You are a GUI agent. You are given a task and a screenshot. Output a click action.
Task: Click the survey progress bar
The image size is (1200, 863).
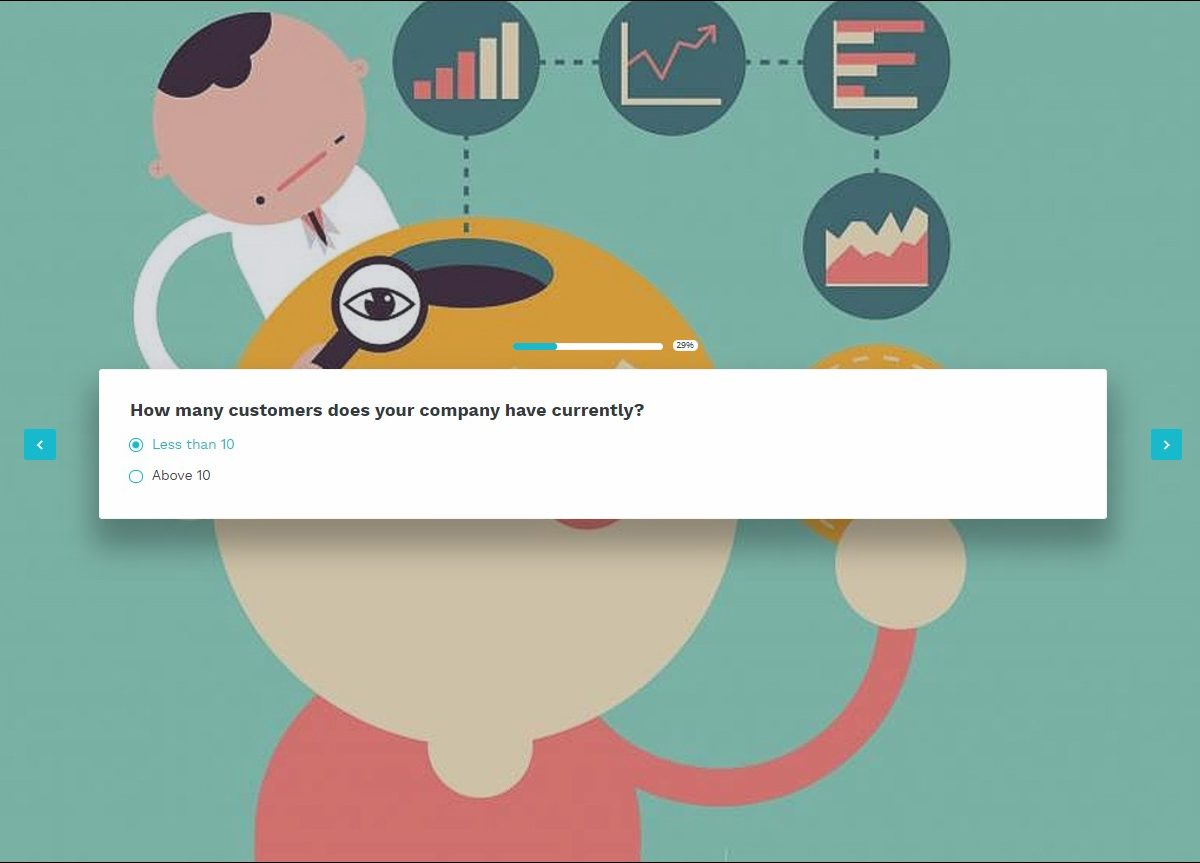pyautogui.click(x=588, y=346)
